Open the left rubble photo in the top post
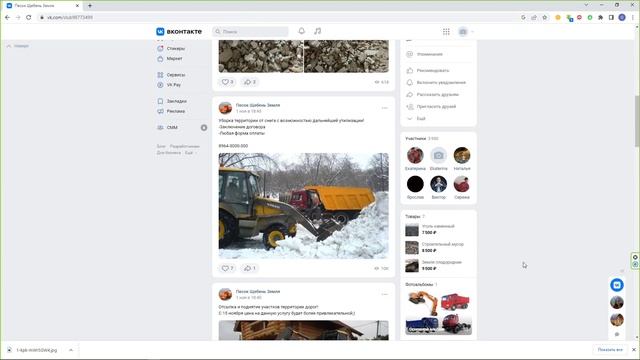The height and width of the screenshot is (360, 640). pos(261,56)
